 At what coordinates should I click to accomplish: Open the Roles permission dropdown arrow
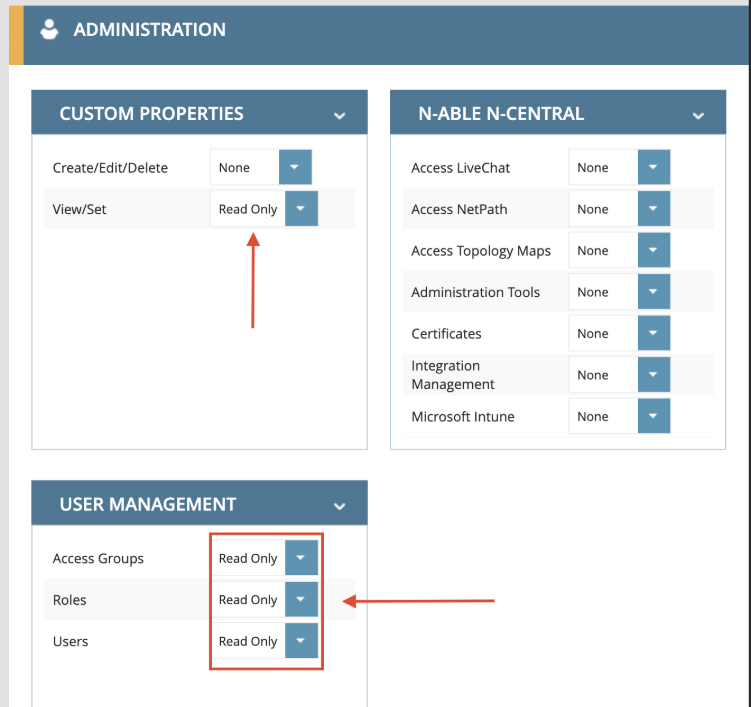click(301, 600)
